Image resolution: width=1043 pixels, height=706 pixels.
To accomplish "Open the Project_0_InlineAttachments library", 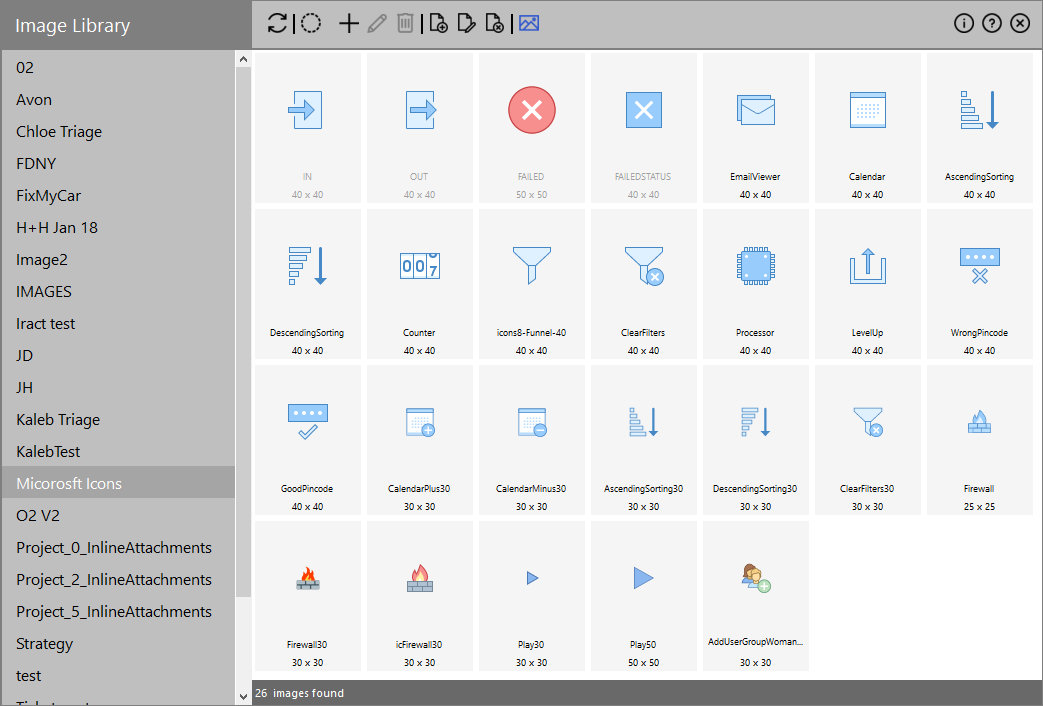I will (x=118, y=546).
